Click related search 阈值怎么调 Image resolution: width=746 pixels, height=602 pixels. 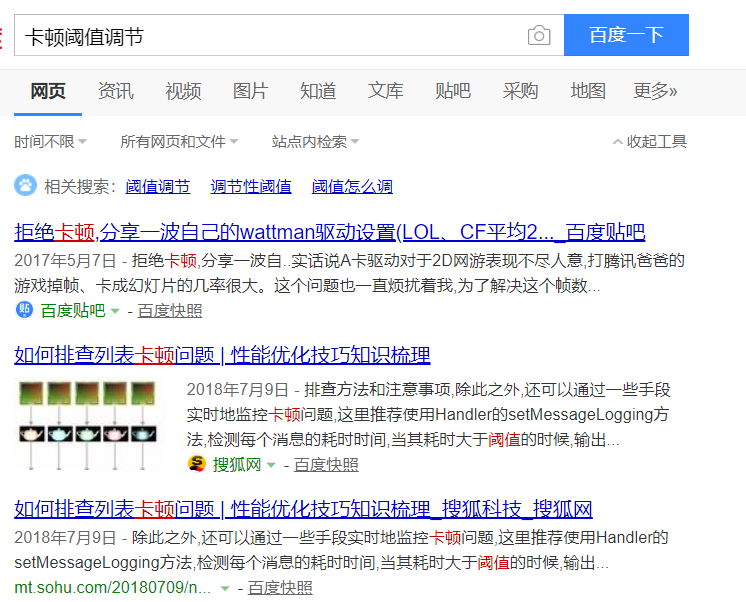click(x=352, y=186)
